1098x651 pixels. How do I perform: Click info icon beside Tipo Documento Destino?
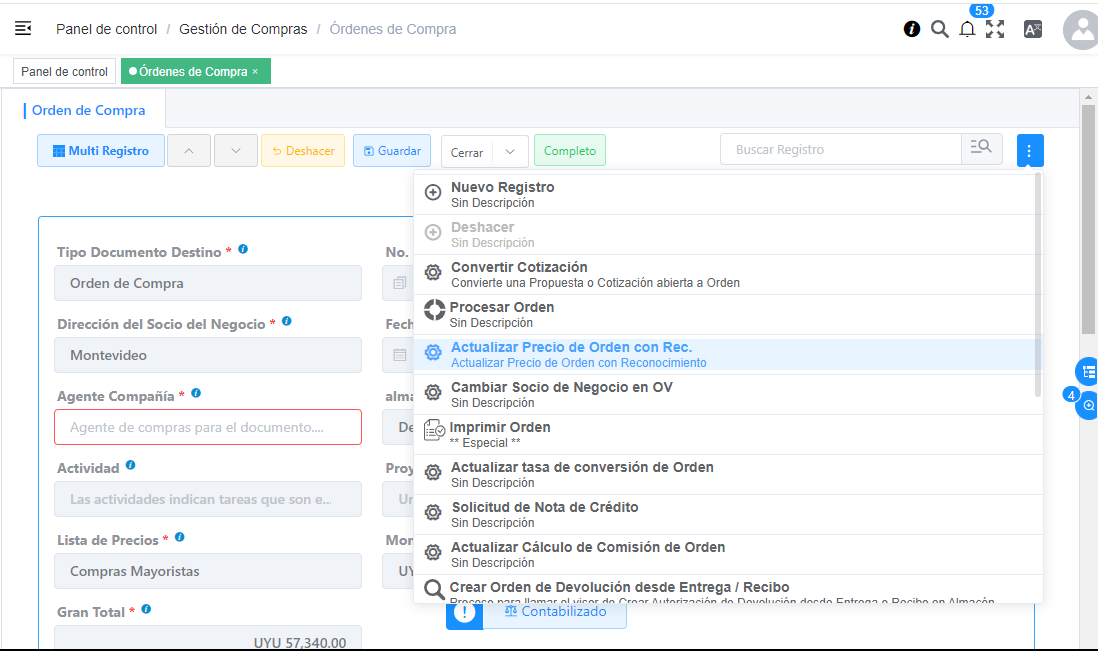(243, 249)
